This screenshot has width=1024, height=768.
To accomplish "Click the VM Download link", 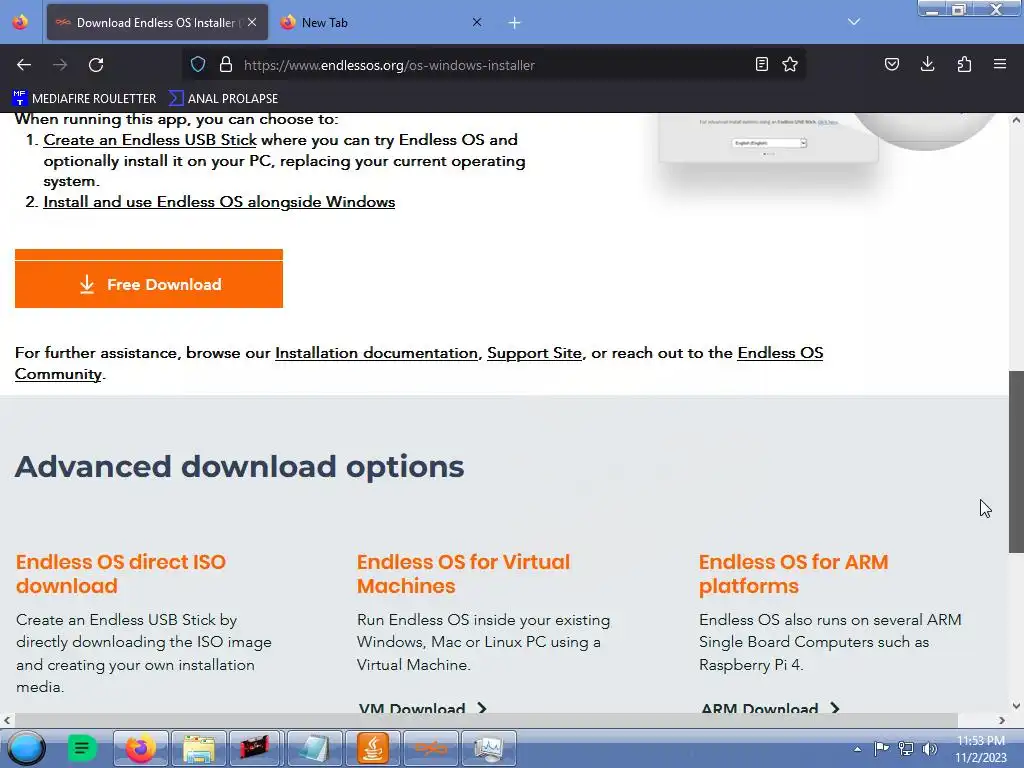I will point(422,707).
